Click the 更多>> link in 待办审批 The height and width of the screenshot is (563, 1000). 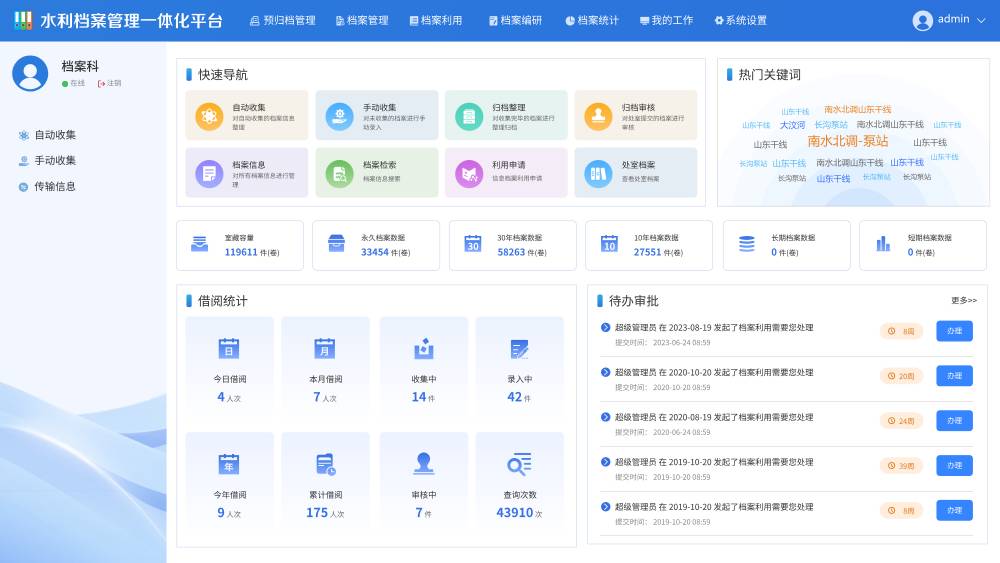[x=964, y=300]
